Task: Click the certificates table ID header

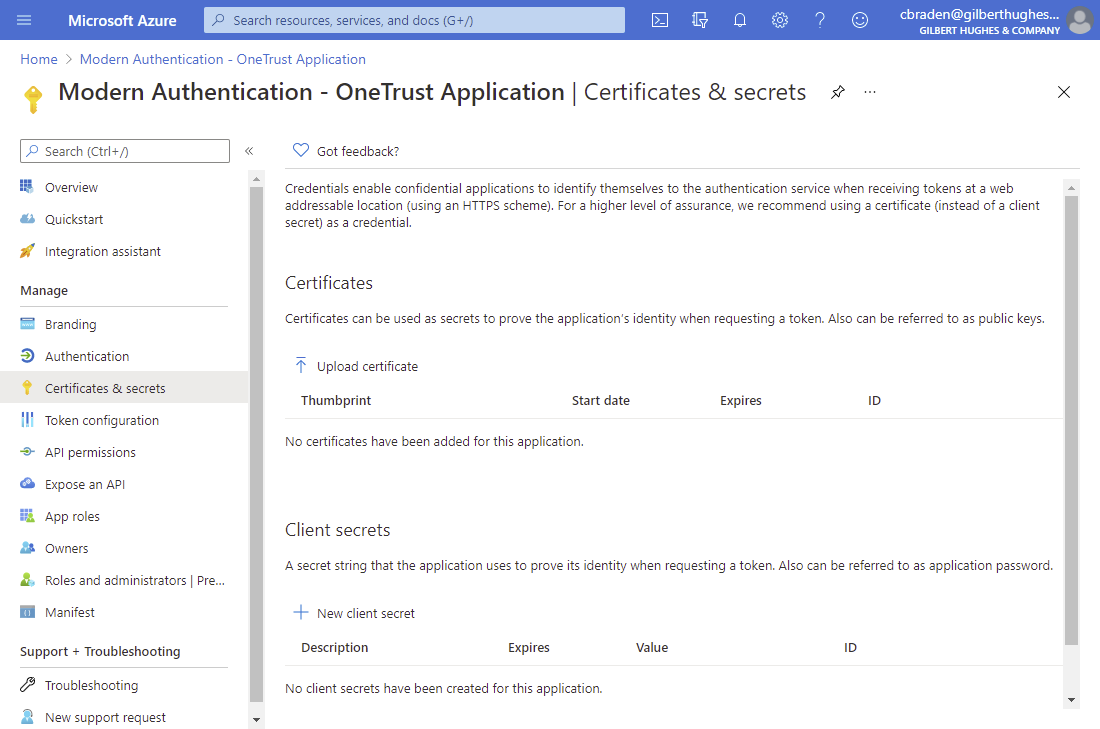Action: [x=874, y=401]
